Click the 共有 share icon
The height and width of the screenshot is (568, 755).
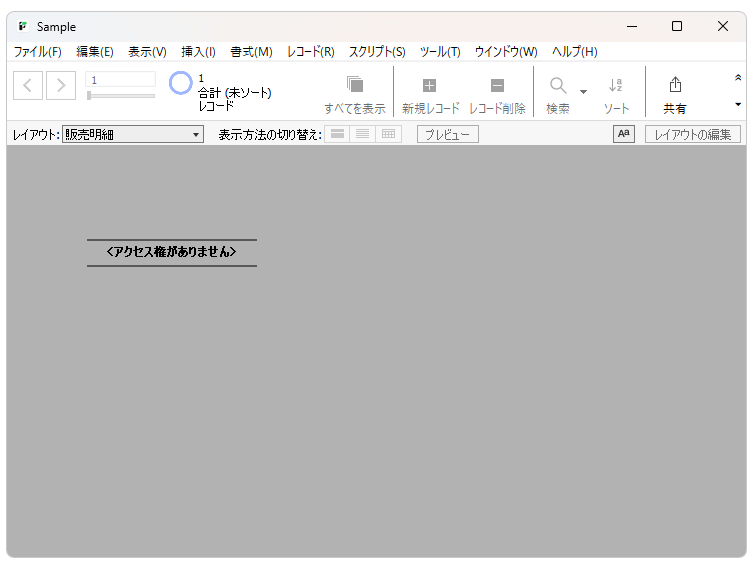(675, 85)
